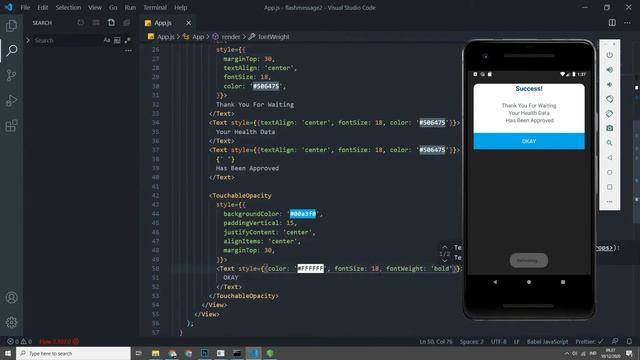This screenshot has height=360, width=640.
Task: Click the #00a3f0 backgroundColor value
Action: coord(303,214)
